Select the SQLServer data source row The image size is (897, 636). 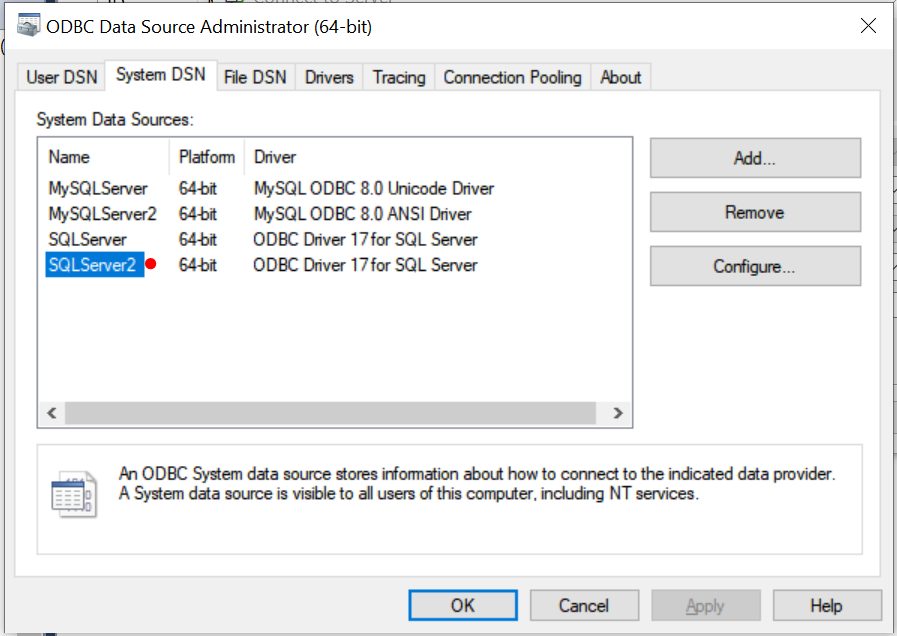(88, 239)
